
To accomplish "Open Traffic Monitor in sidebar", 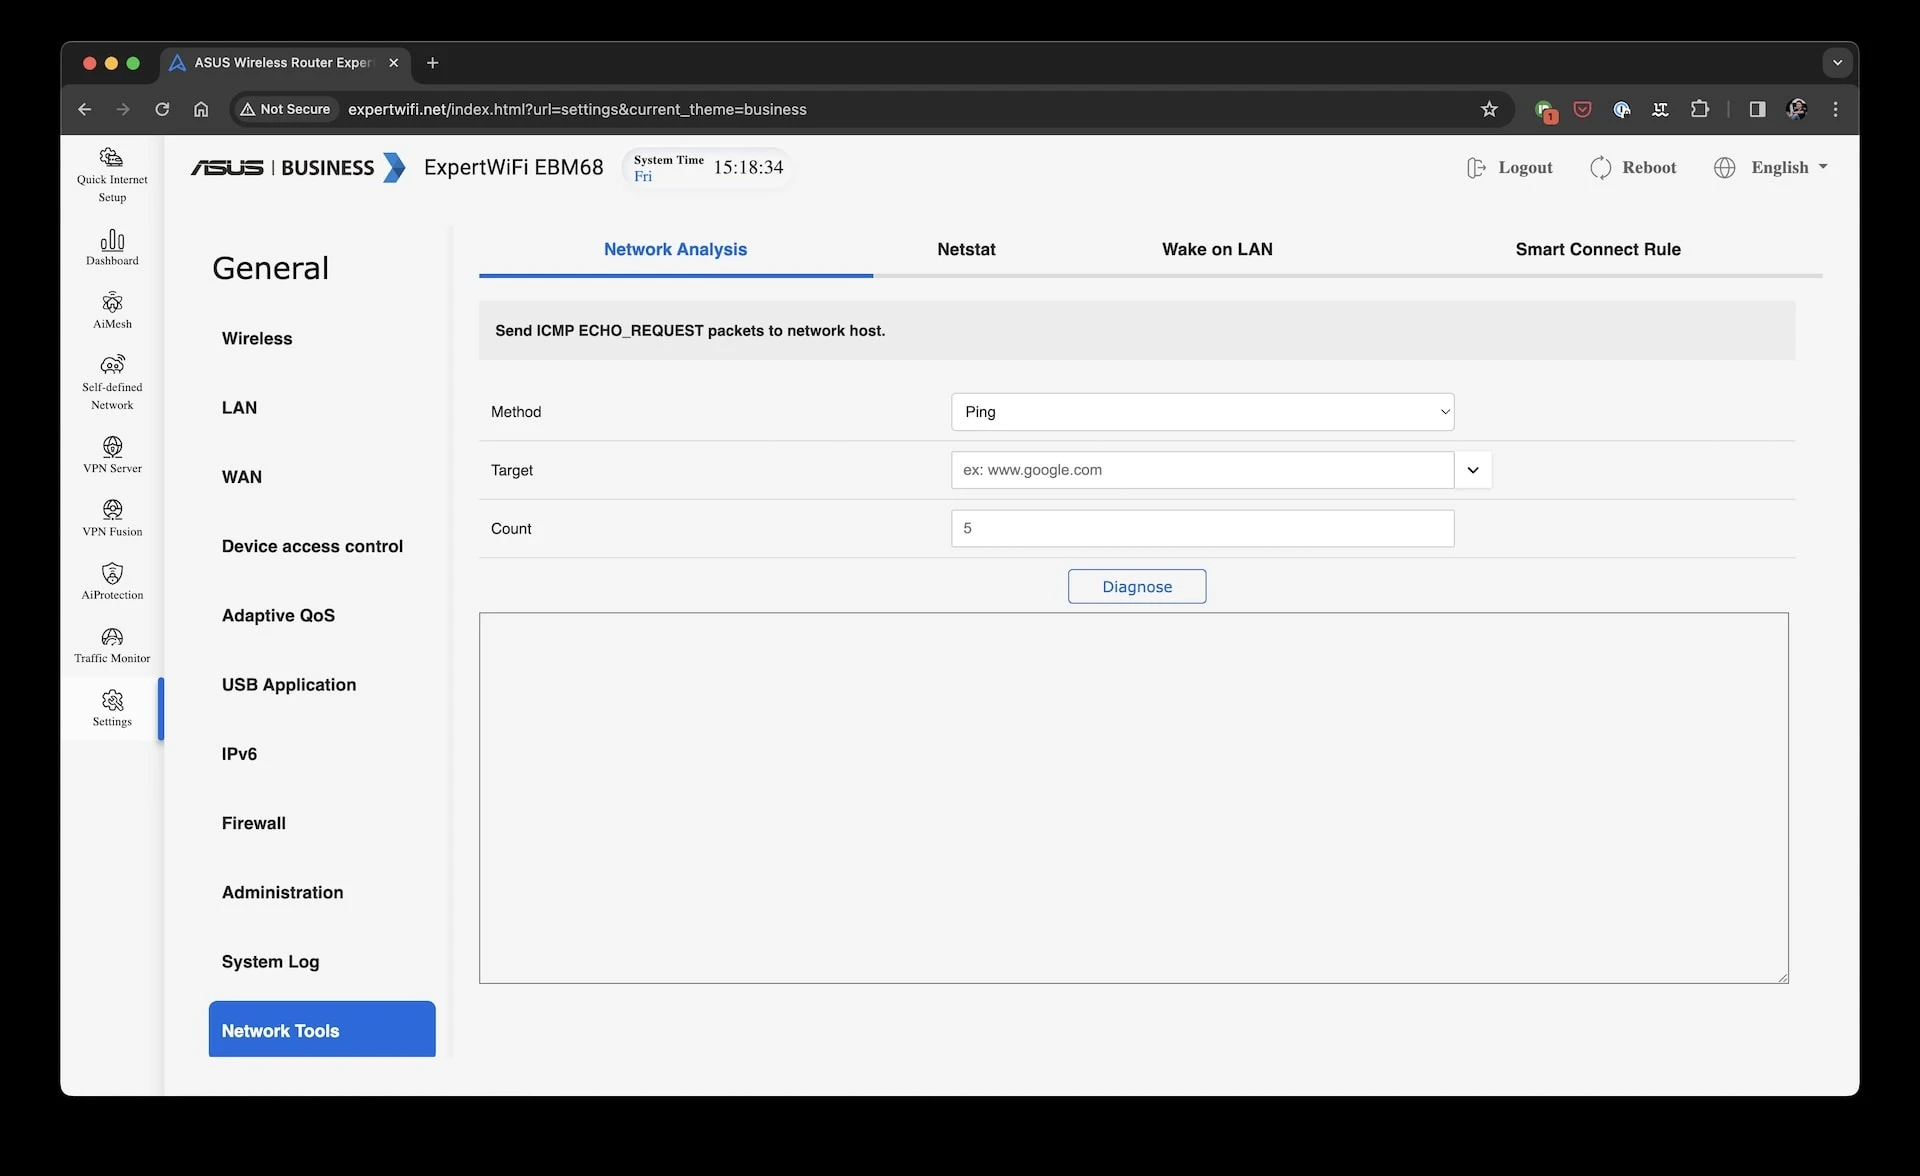I will (112, 644).
